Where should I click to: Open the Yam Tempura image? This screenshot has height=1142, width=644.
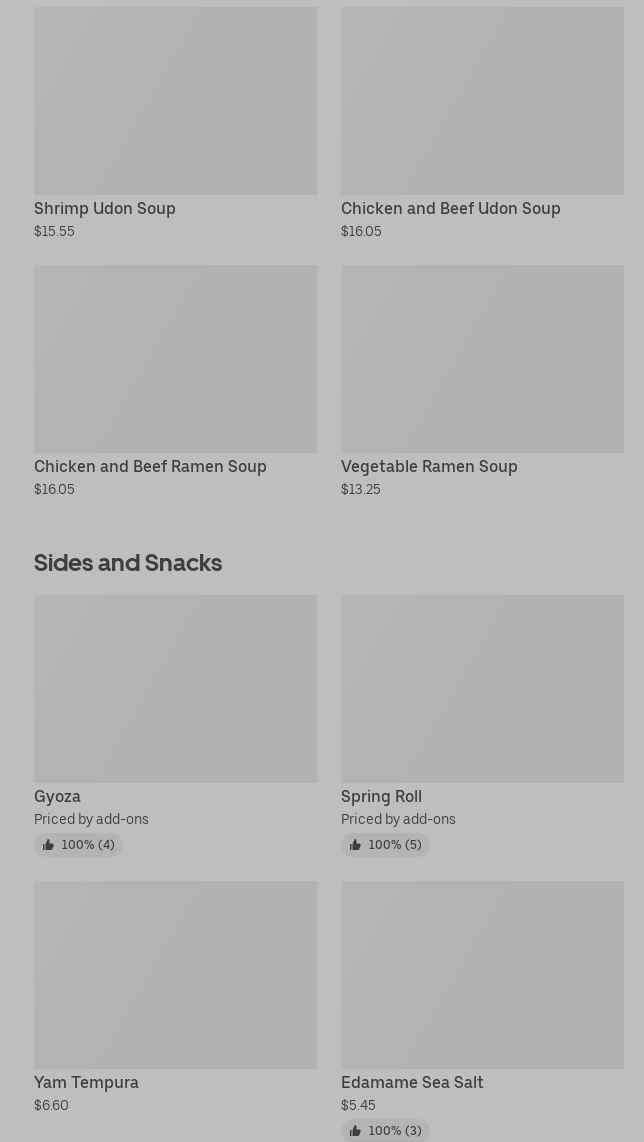coord(175,974)
